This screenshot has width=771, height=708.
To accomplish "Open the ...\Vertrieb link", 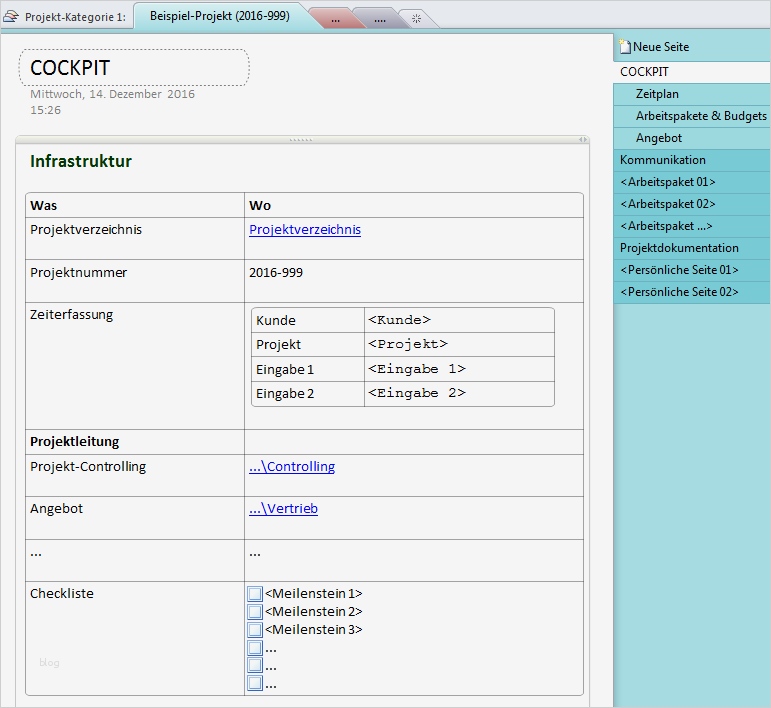I will (283, 509).
